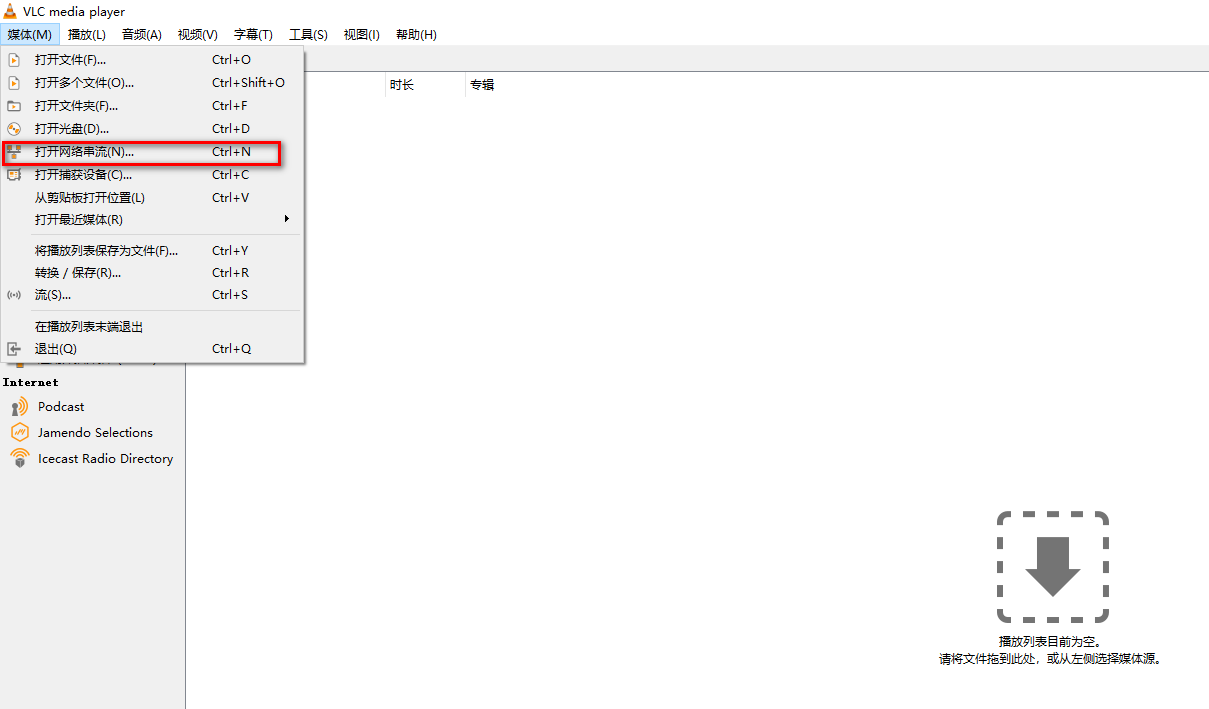The height and width of the screenshot is (709, 1209).
Task: Click the Open Capture Device icon
Action: click(x=14, y=175)
